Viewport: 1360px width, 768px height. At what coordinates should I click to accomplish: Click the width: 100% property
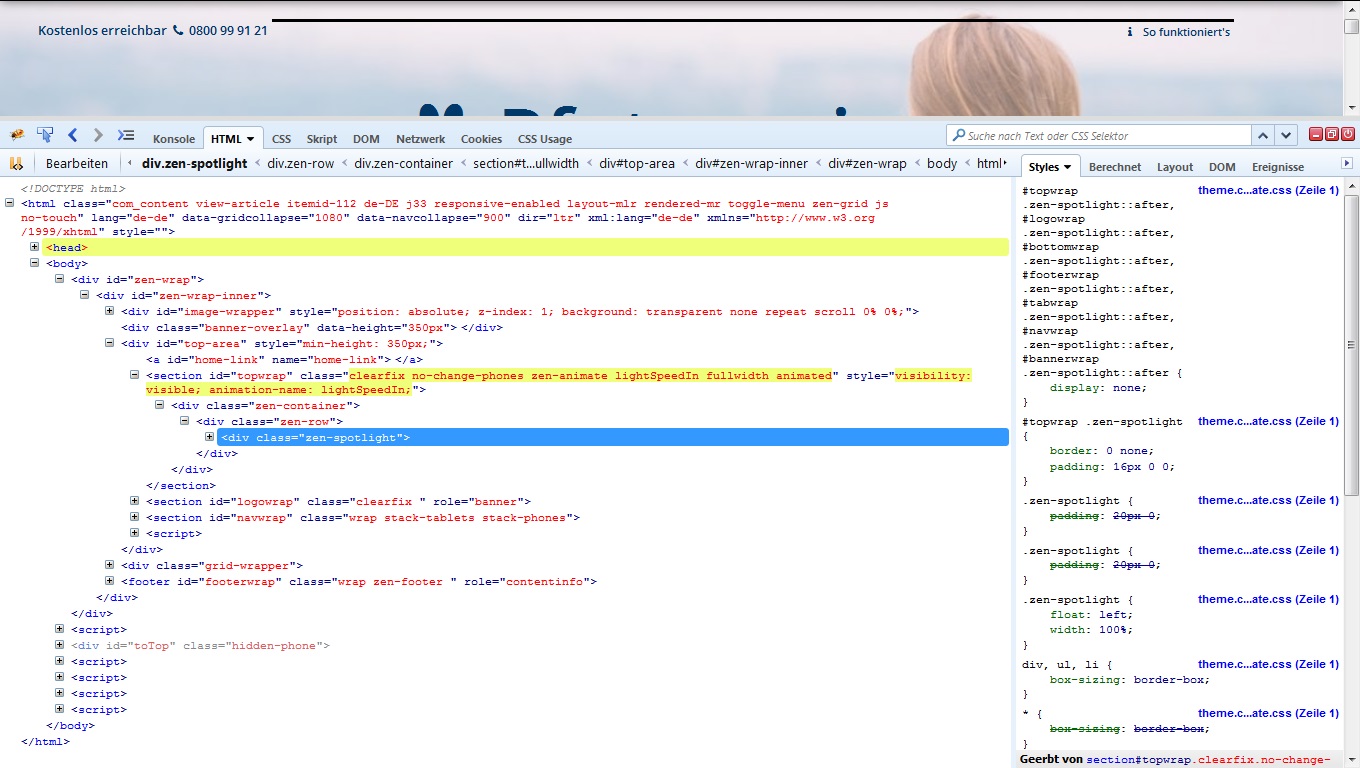(x=1091, y=630)
